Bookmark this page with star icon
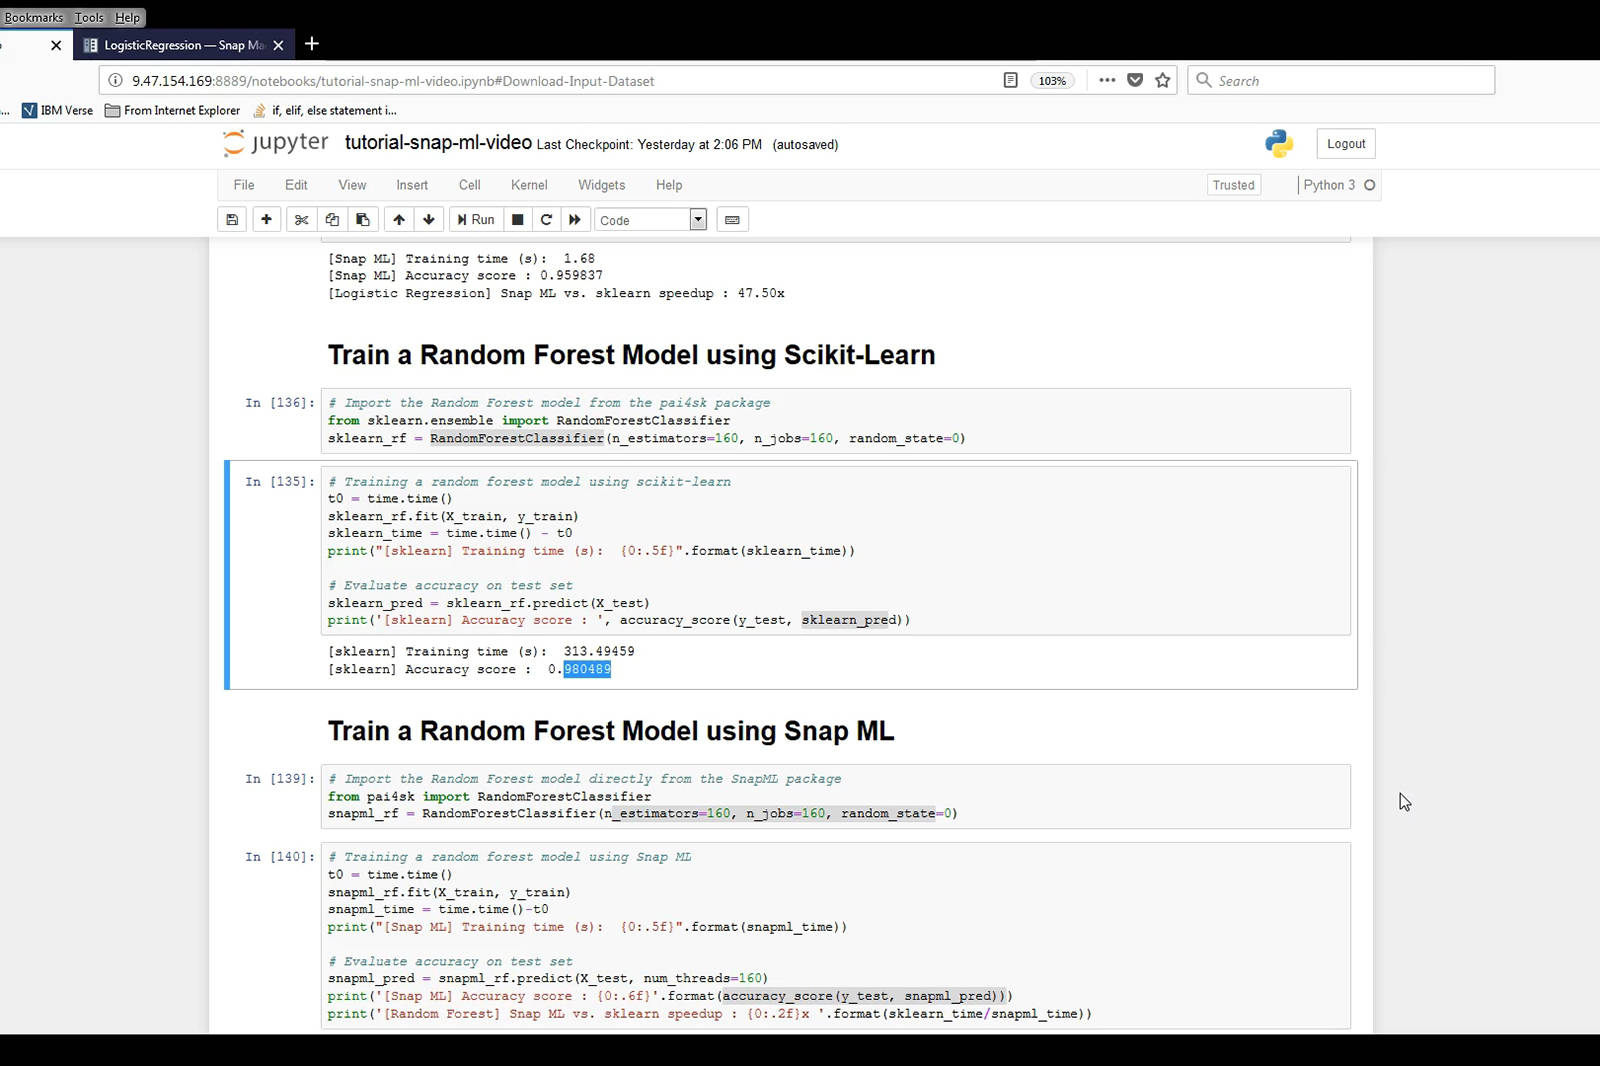 pyautogui.click(x=1162, y=81)
